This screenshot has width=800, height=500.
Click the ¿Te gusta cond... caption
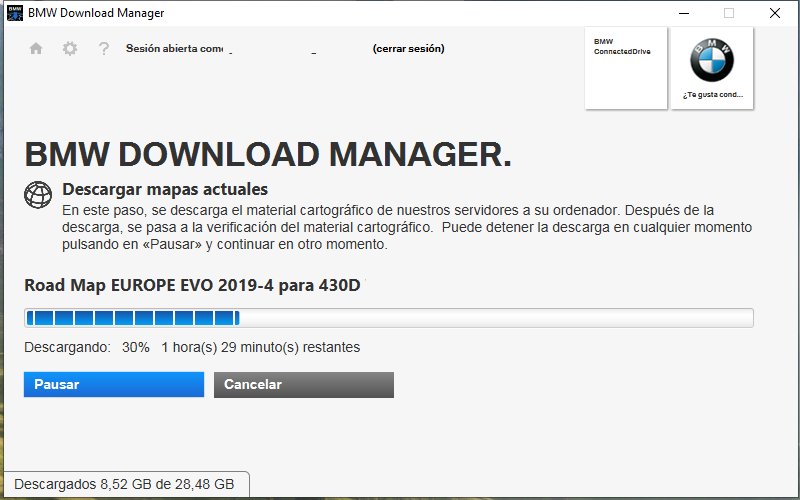click(713, 95)
